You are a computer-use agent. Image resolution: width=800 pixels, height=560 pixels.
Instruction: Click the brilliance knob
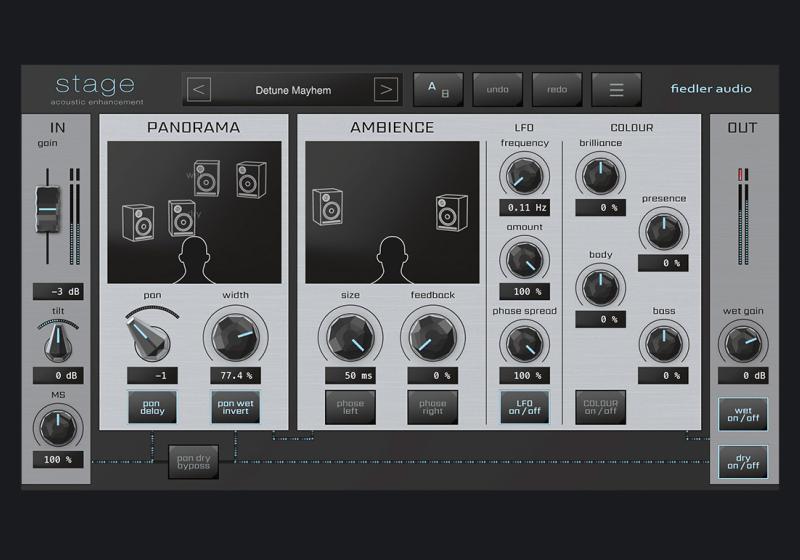pyautogui.click(x=601, y=176)
